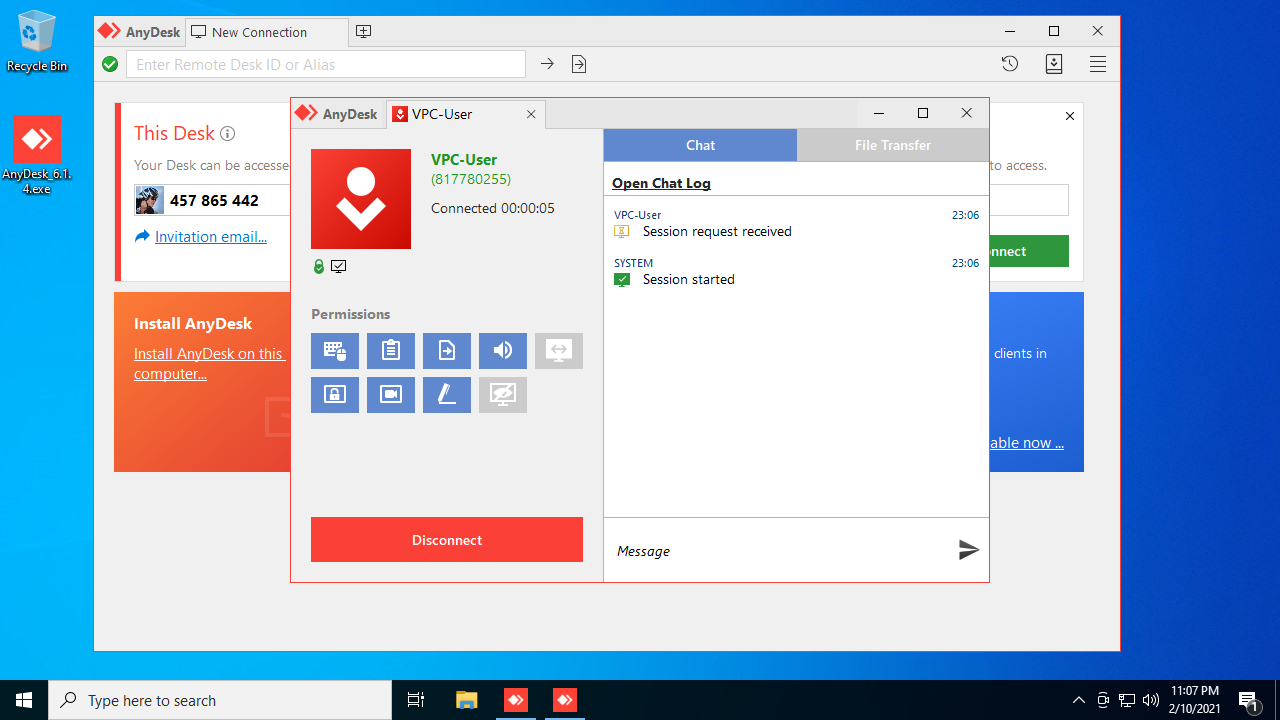Click the browse files transfer icon
This screenshot has height=720, width=1280.
[579, 64]
